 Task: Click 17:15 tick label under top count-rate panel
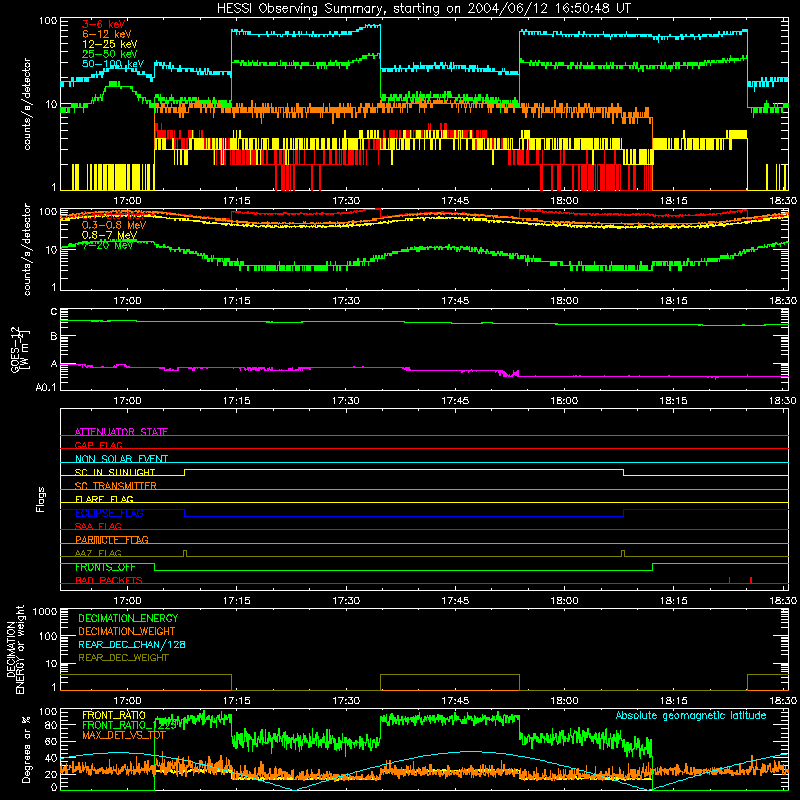[237, 201]
